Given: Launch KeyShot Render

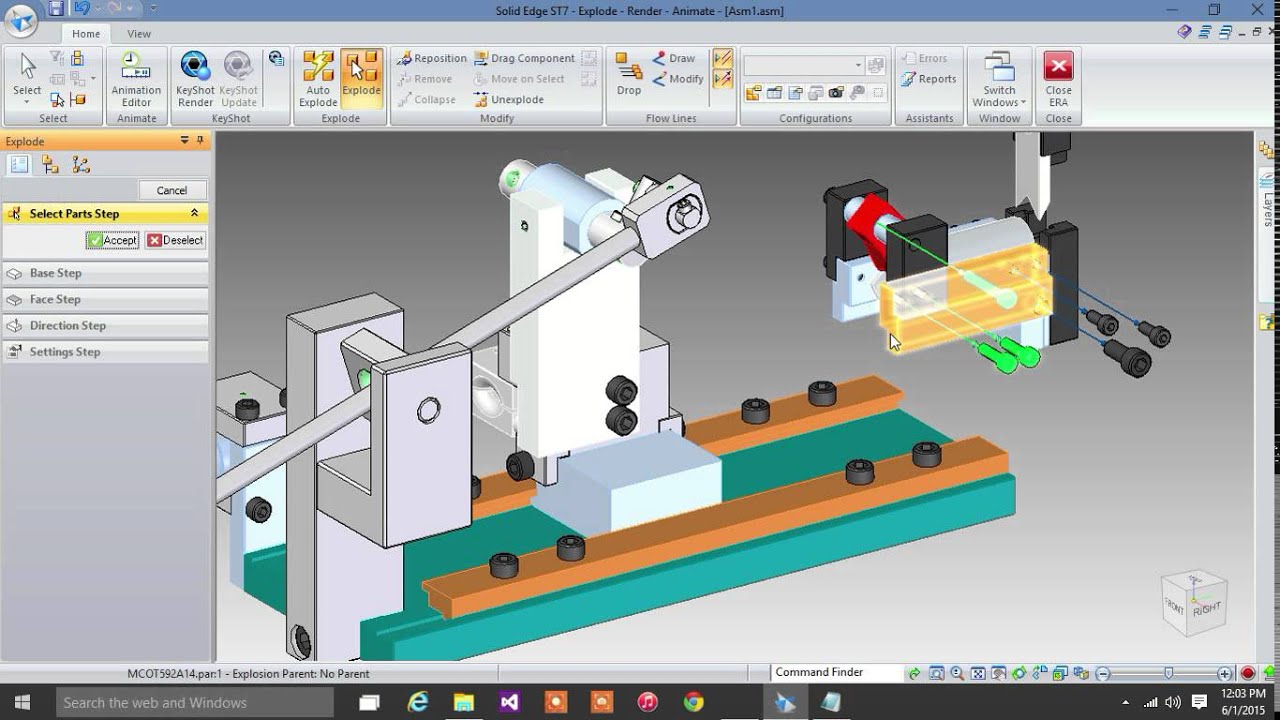Looking at the screenshot, I should (195, 80).
